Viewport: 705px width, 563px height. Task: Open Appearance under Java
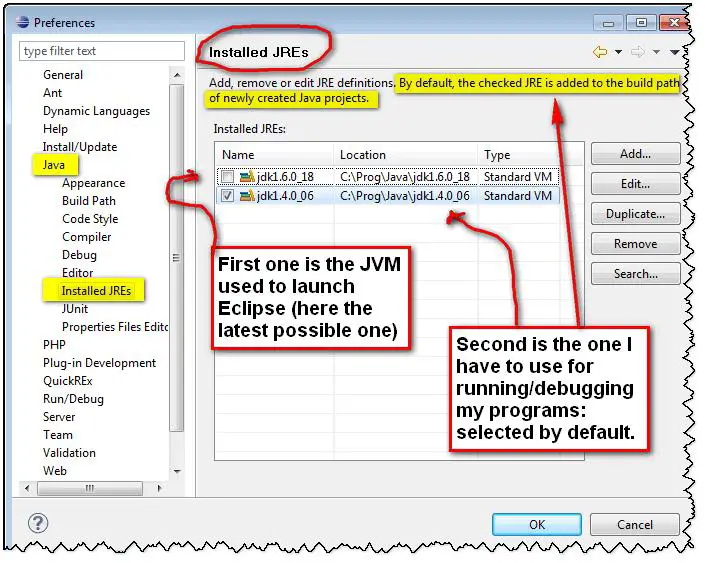pyautogui.click(x=94, y=183)
